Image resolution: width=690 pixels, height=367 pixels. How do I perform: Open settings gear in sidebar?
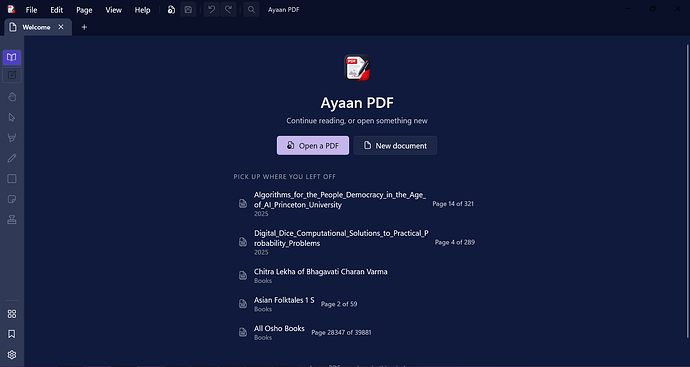click(12, 355)
